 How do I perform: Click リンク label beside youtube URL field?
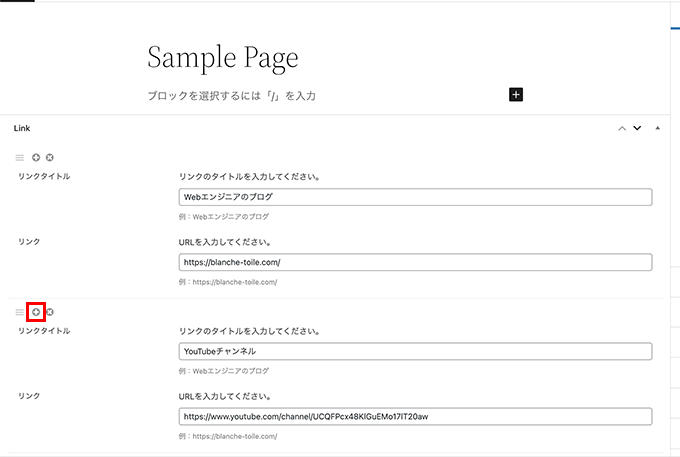point(29,396)
